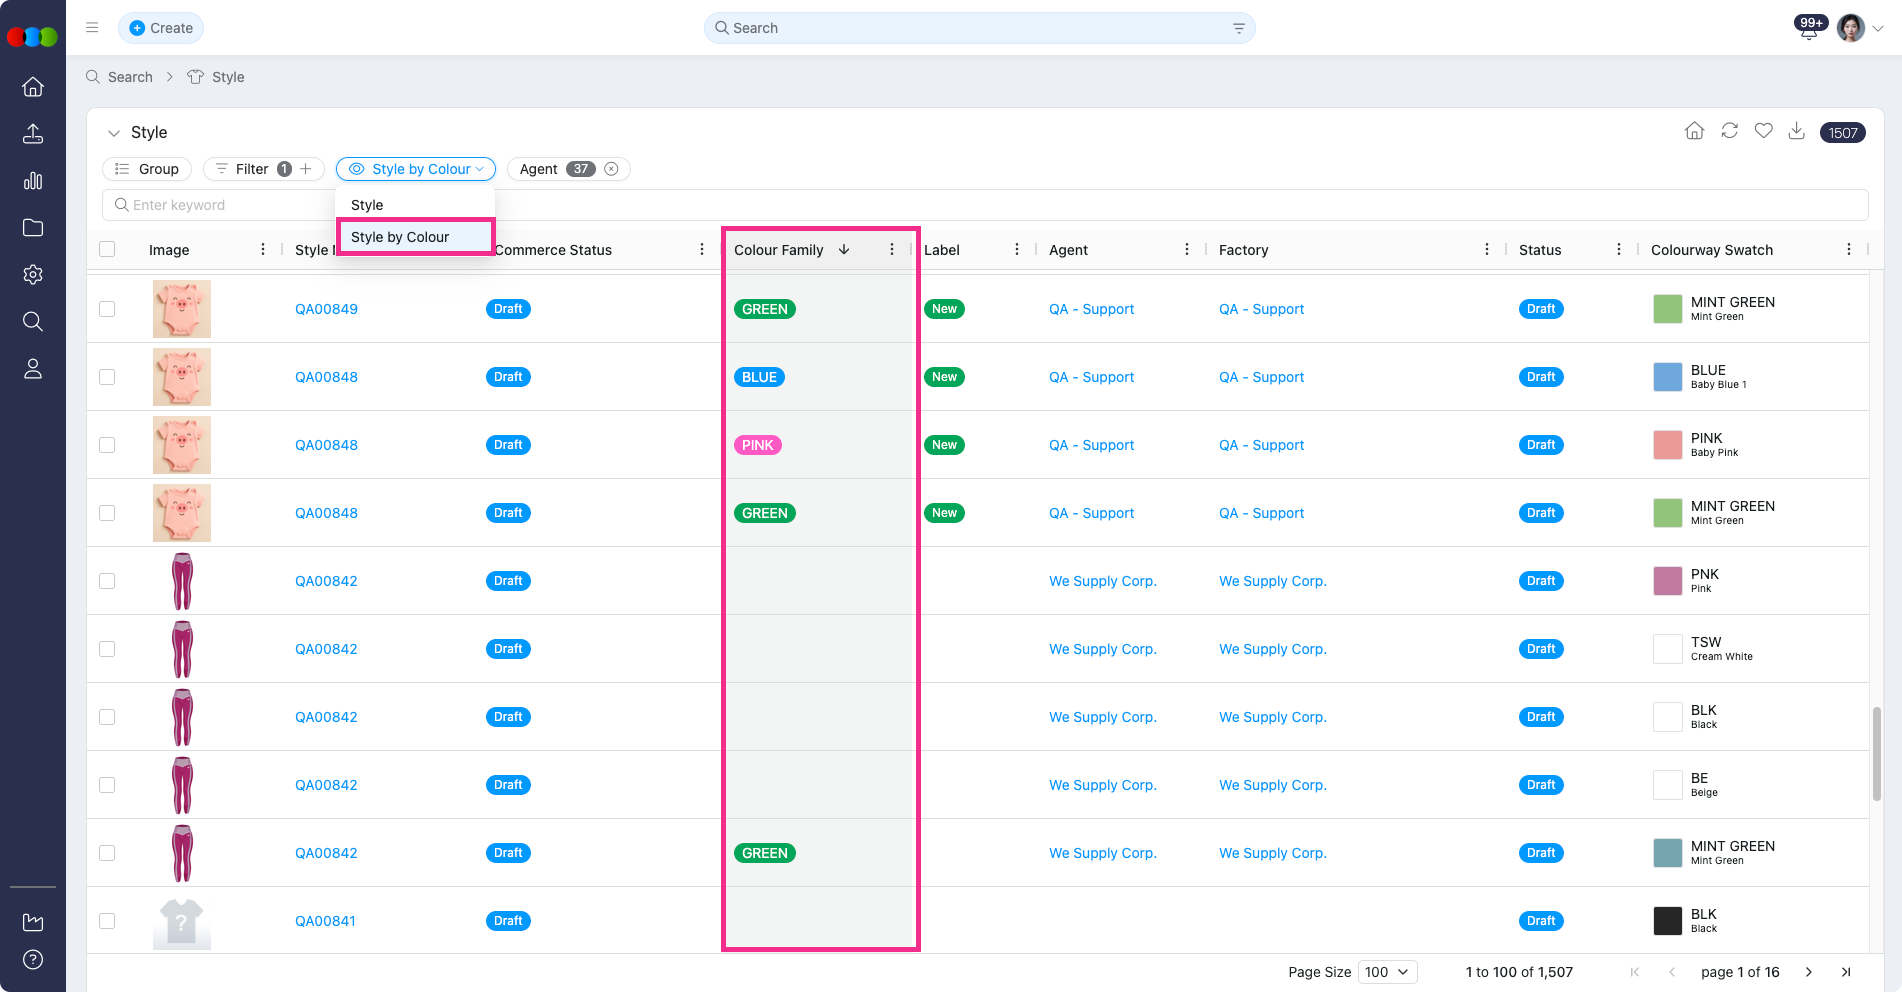Screen dimensions: 1902x992
Task: Click the Mint Green swatch for QA00849
Action: 1667,309
